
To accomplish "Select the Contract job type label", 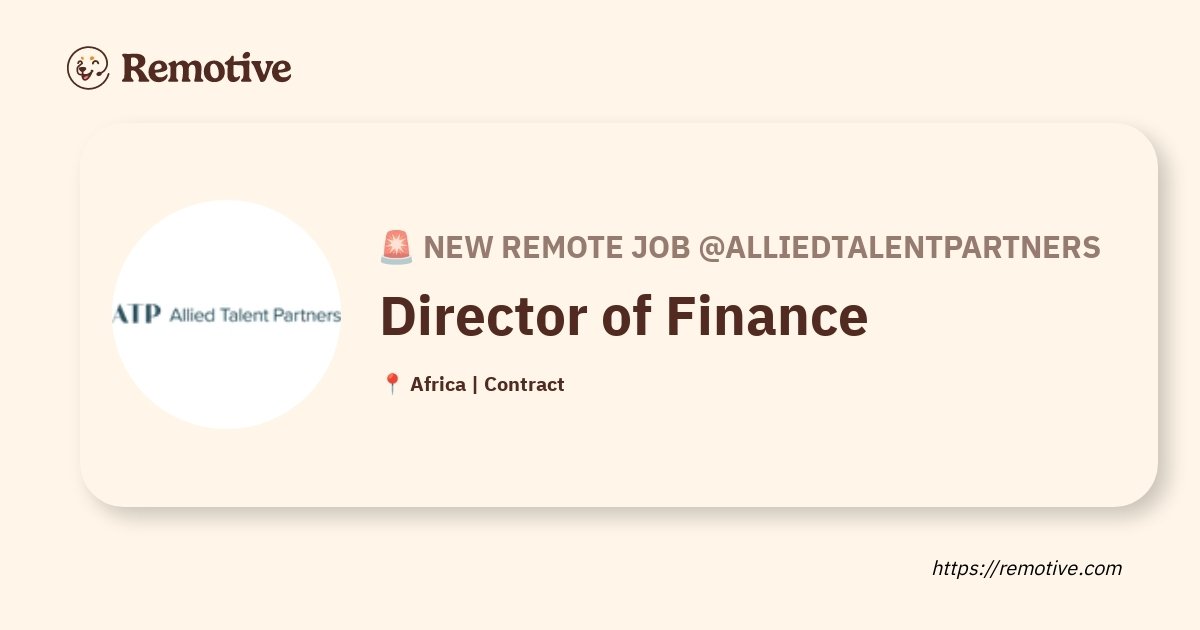I will click(x=524, y=384).
